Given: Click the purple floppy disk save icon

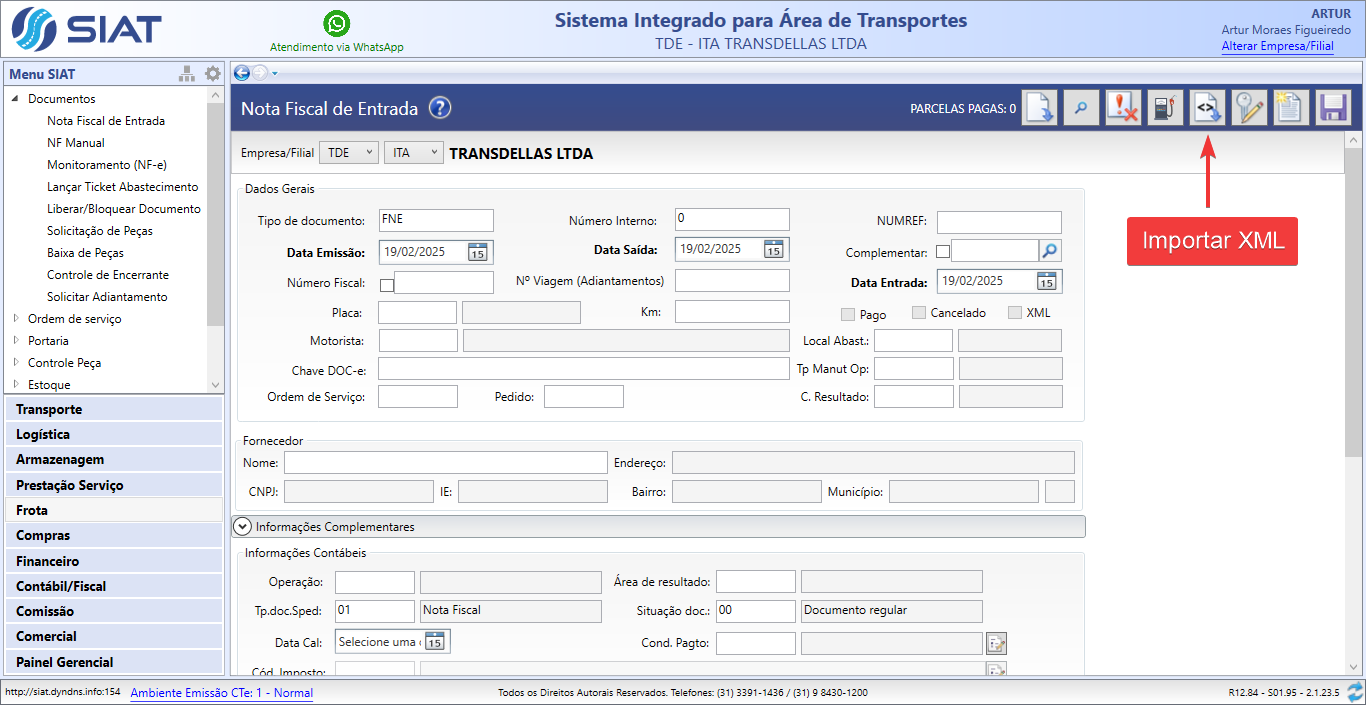Looking at the screenshot, I should click(x=1332, y=108).
